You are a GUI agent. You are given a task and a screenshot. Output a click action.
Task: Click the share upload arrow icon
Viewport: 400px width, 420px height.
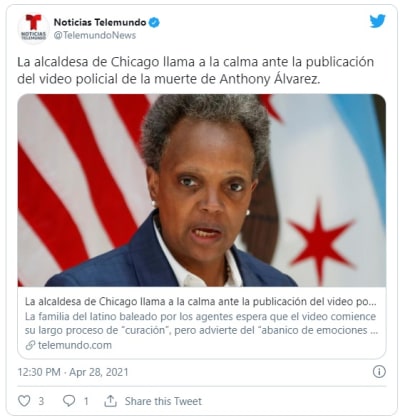pyautogui.click(x=110, y=401)
